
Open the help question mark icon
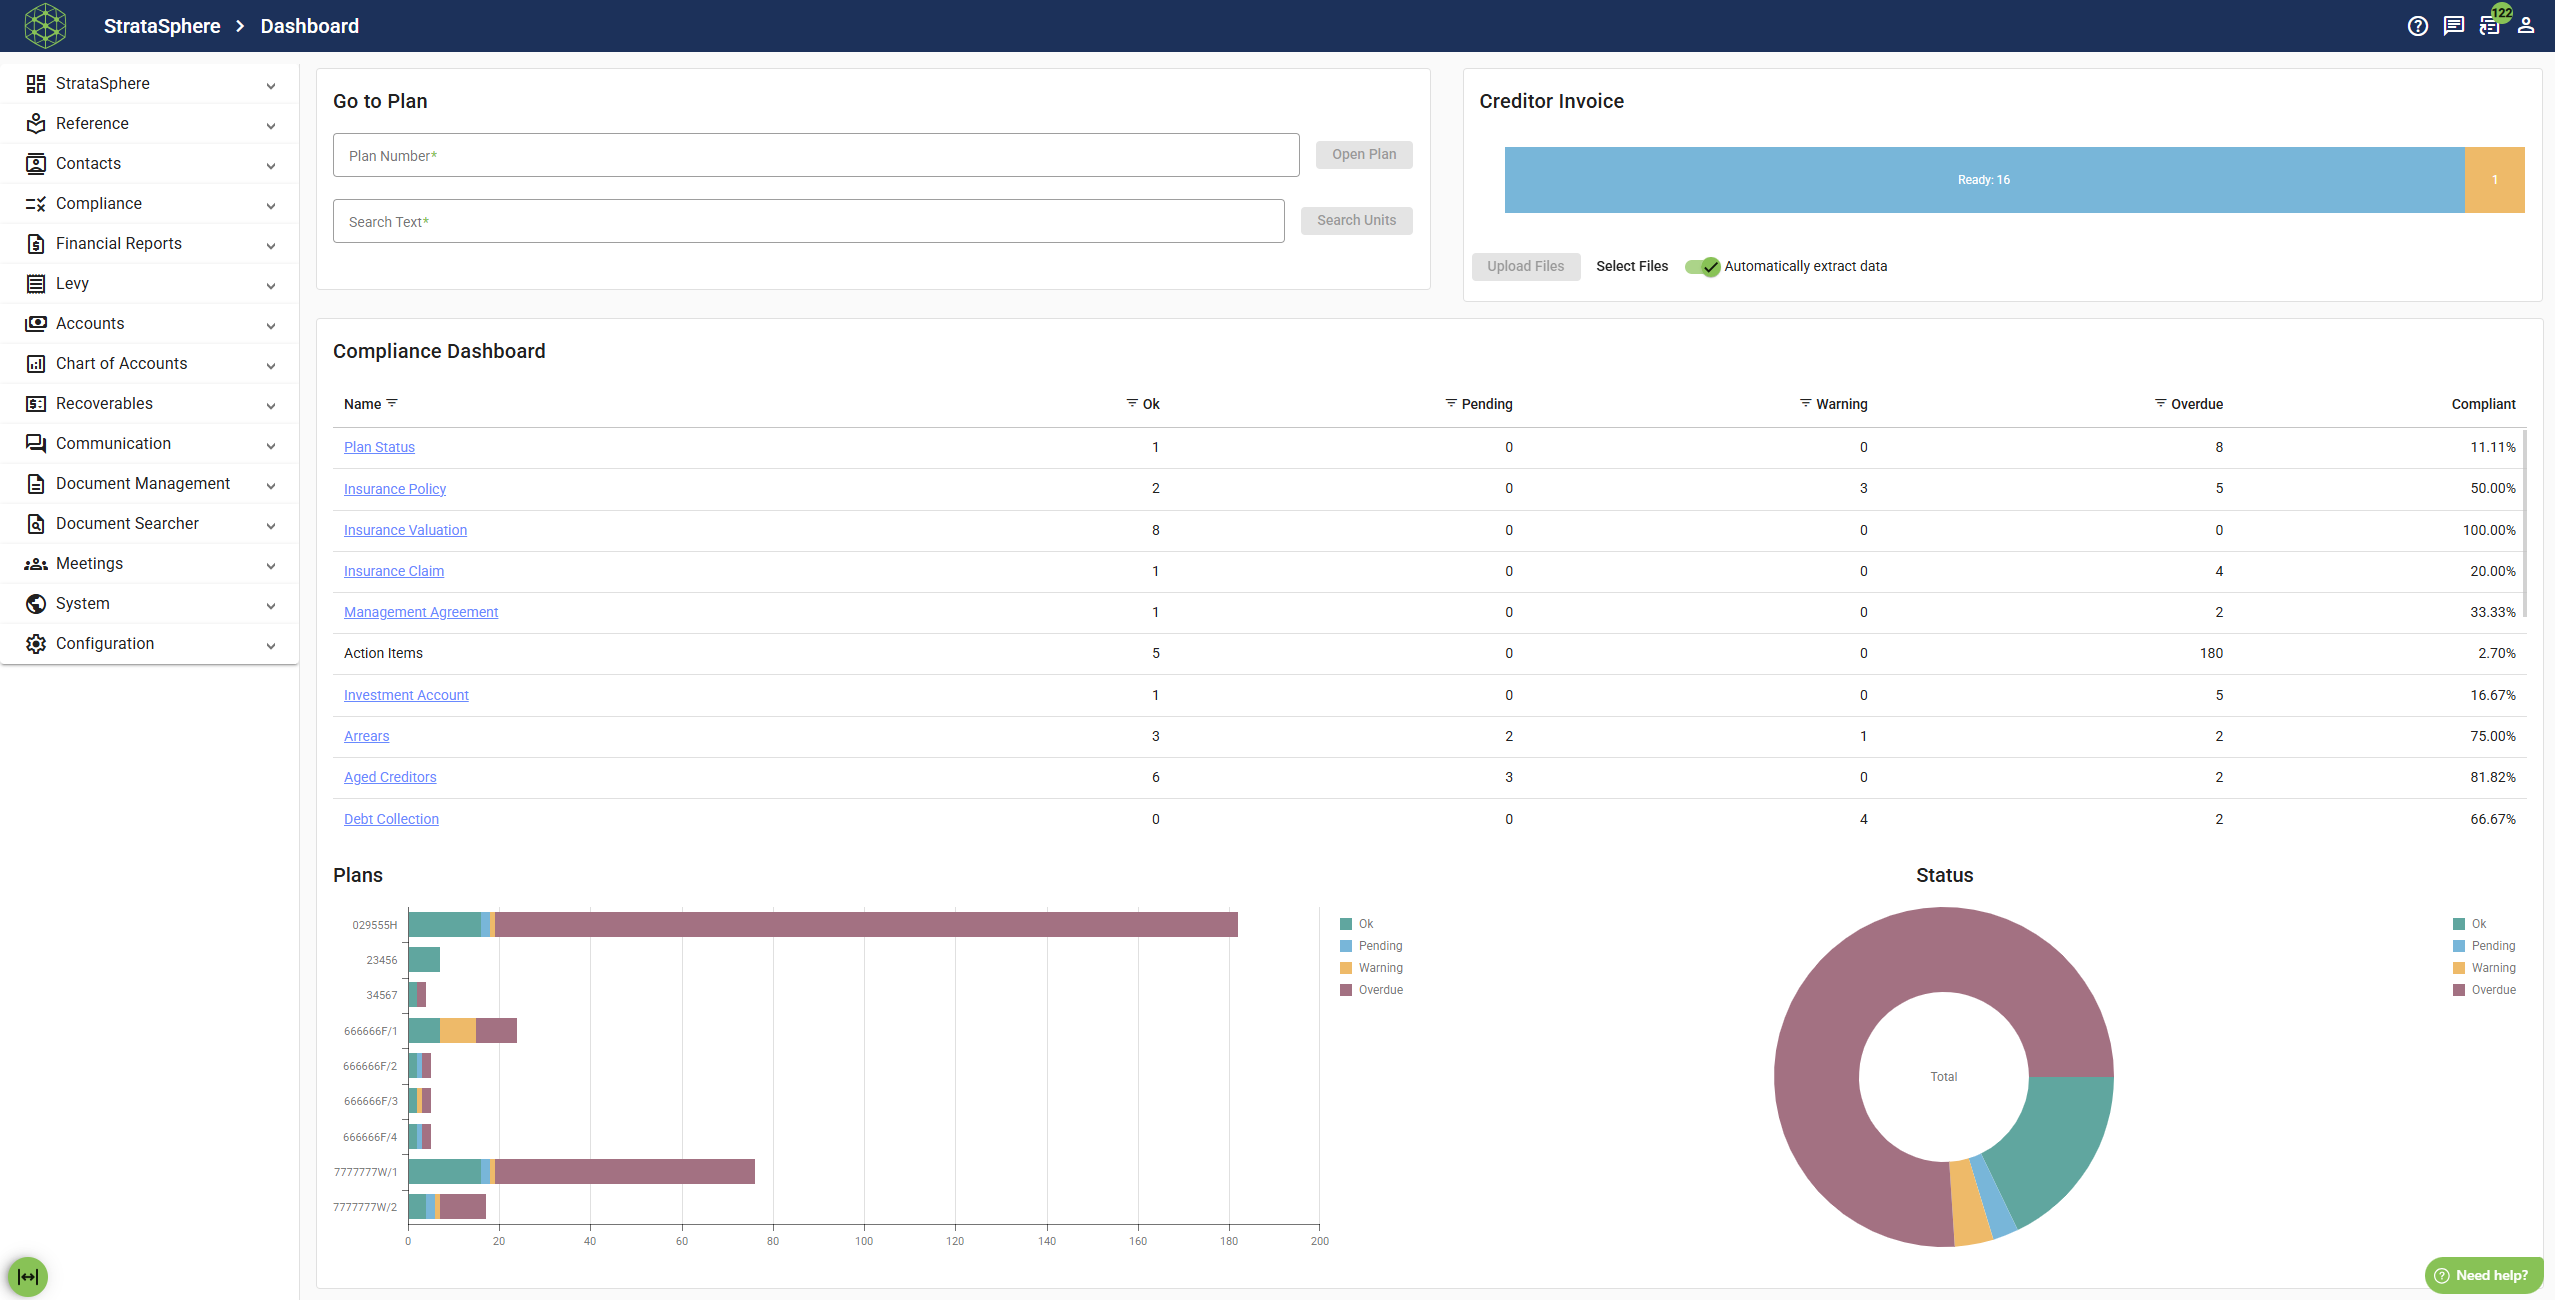tap(2417, 26)
